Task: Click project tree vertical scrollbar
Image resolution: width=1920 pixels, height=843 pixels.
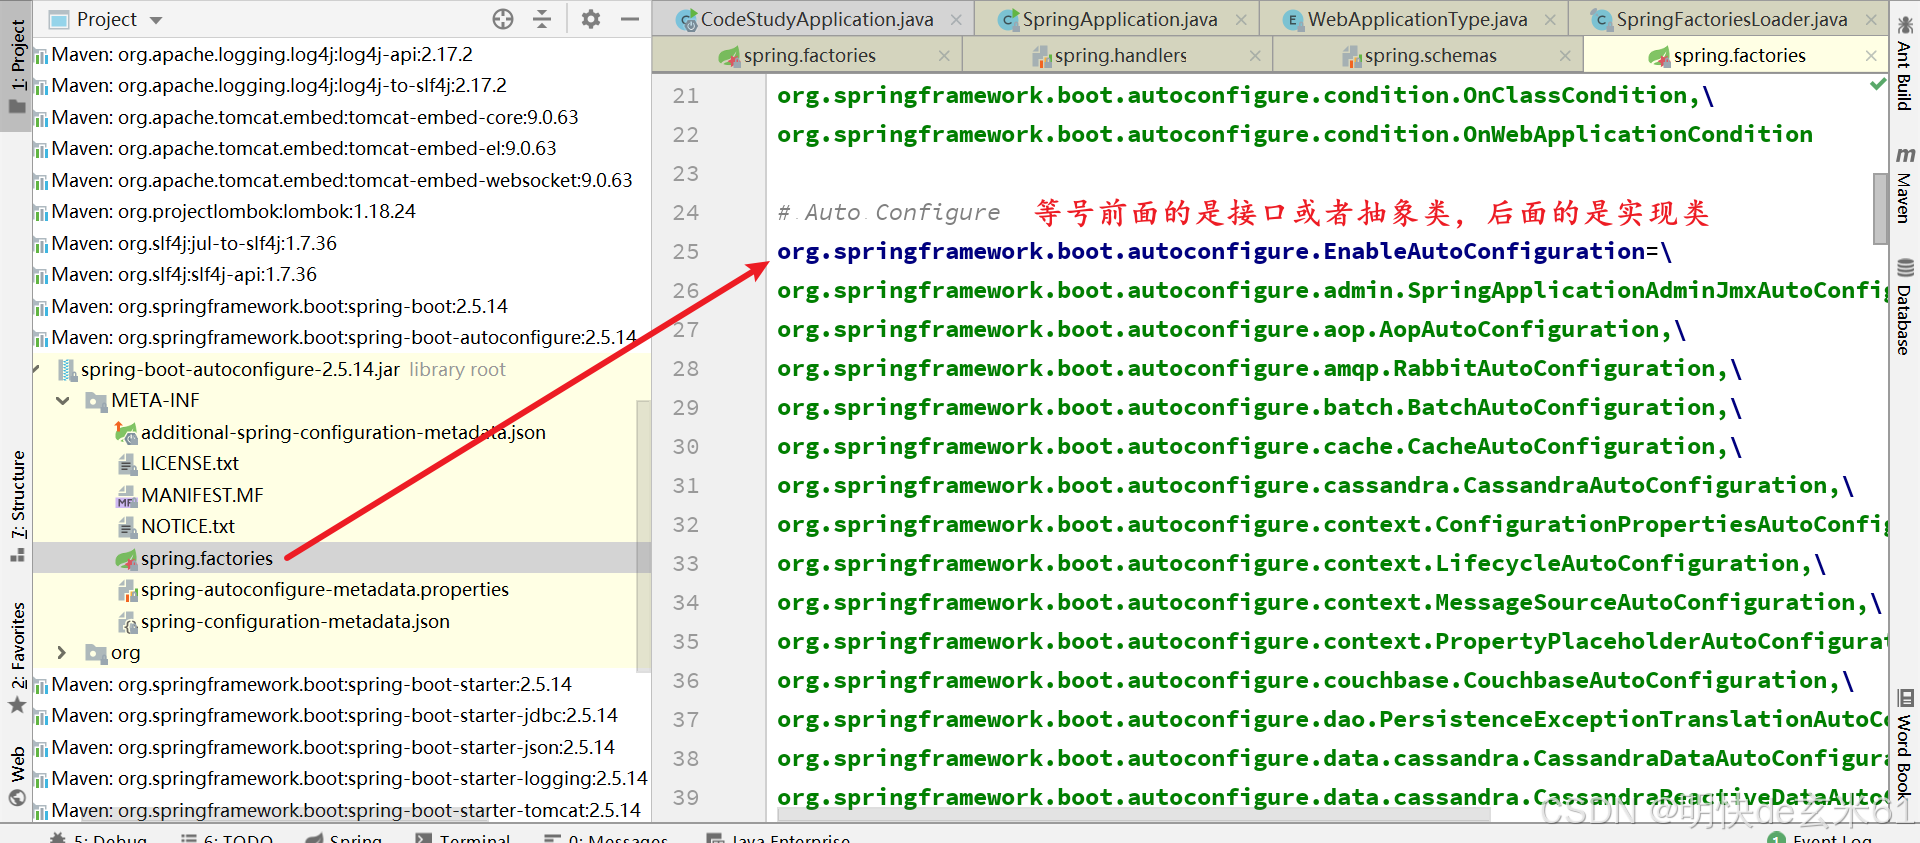Action: click(643, 535)
